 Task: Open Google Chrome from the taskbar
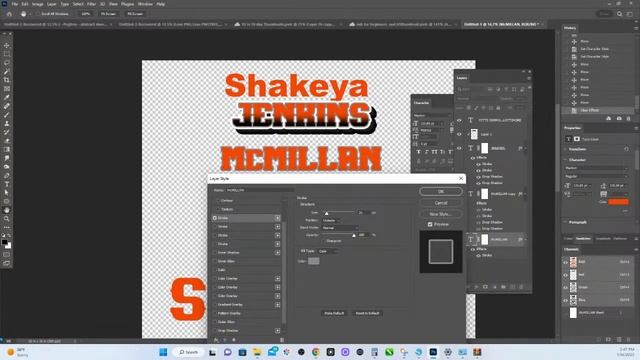(316, 352)
